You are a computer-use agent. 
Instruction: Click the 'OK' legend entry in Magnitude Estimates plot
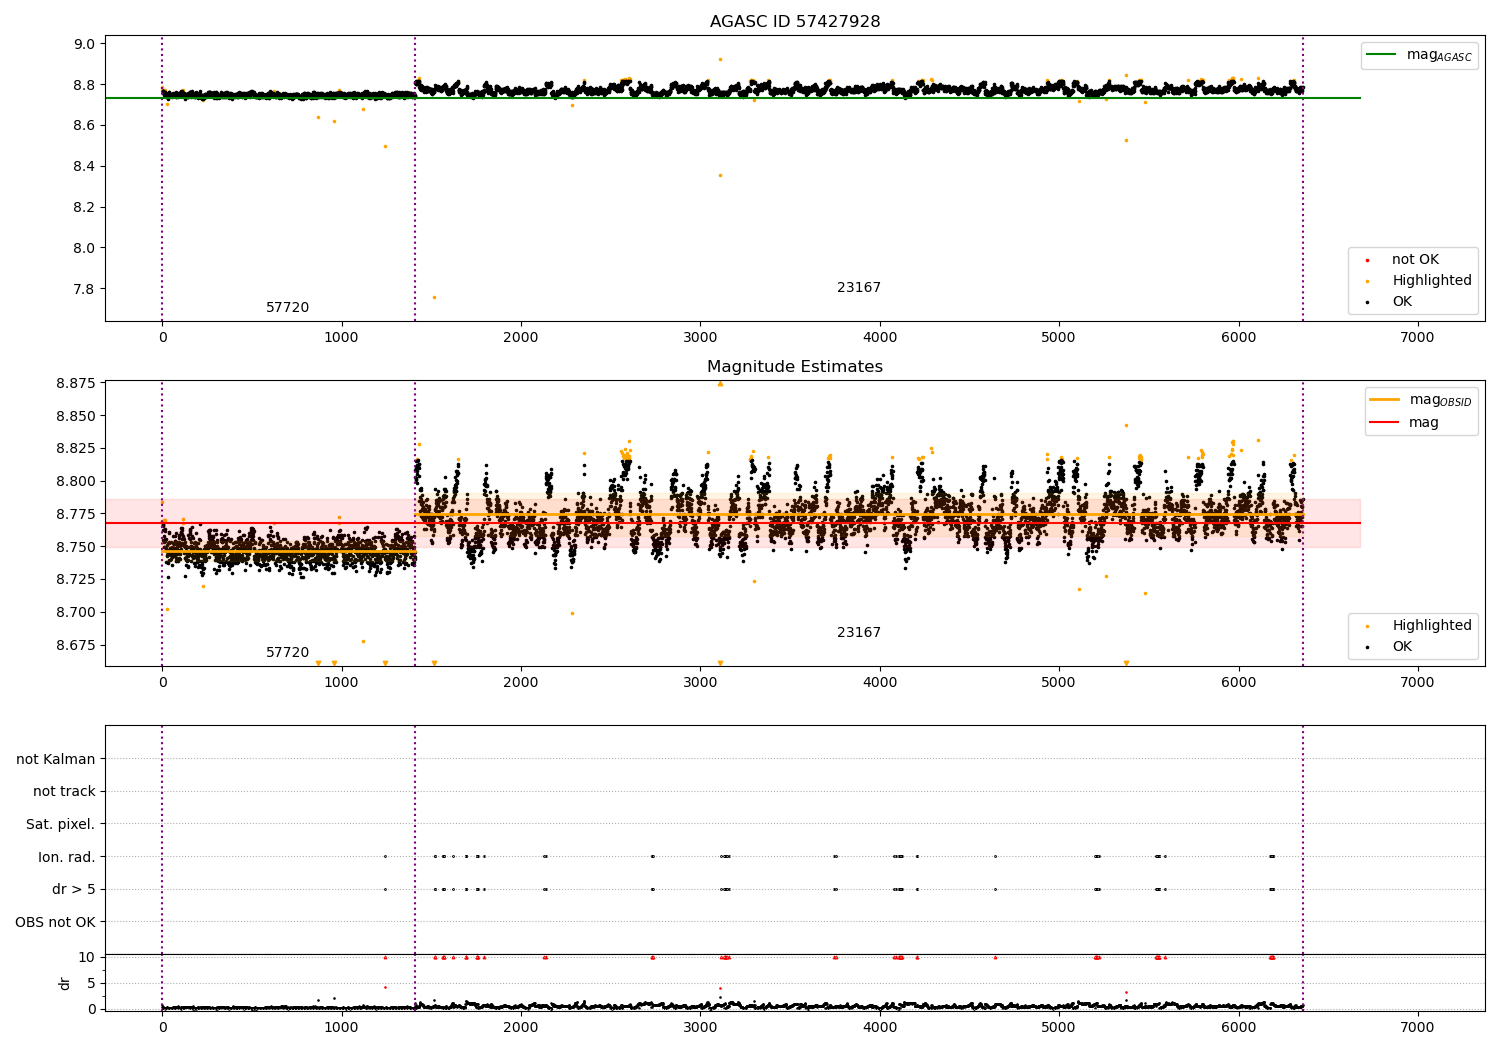[x=1402, y=647]
